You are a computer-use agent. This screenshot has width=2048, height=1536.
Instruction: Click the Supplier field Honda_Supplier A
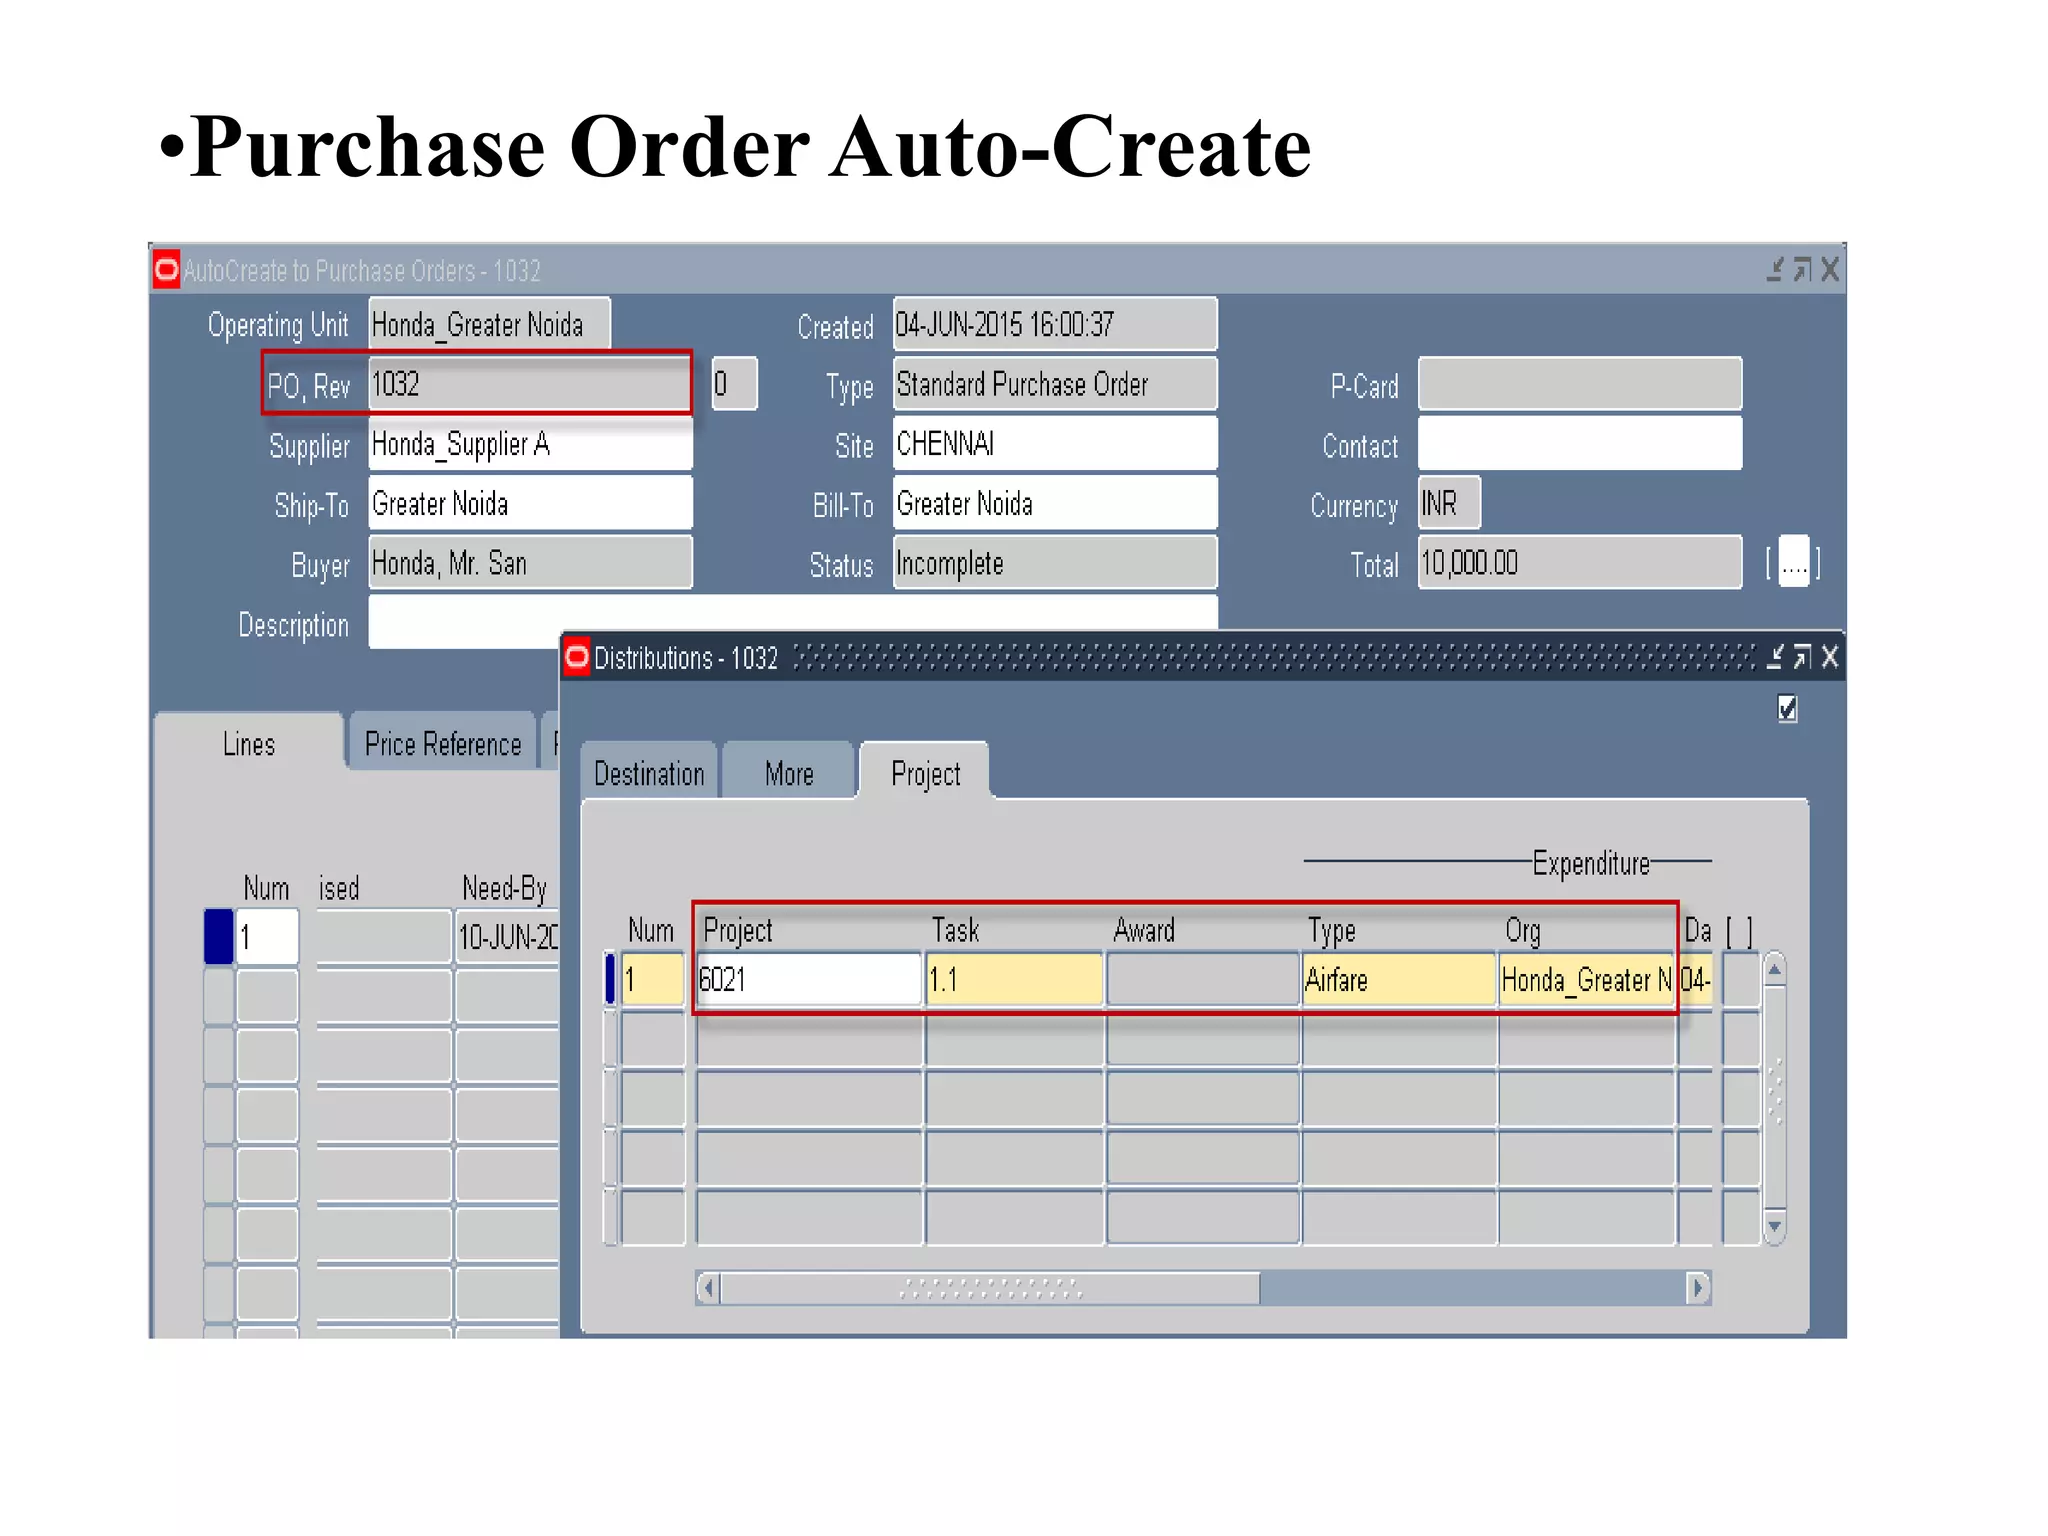(x=530, y=443)
